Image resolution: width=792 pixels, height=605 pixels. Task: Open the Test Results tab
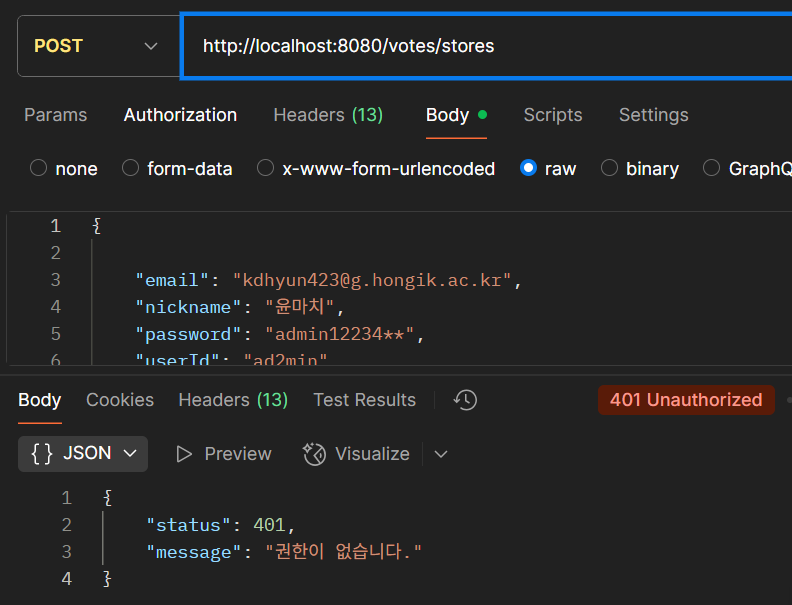pos(364,400)
